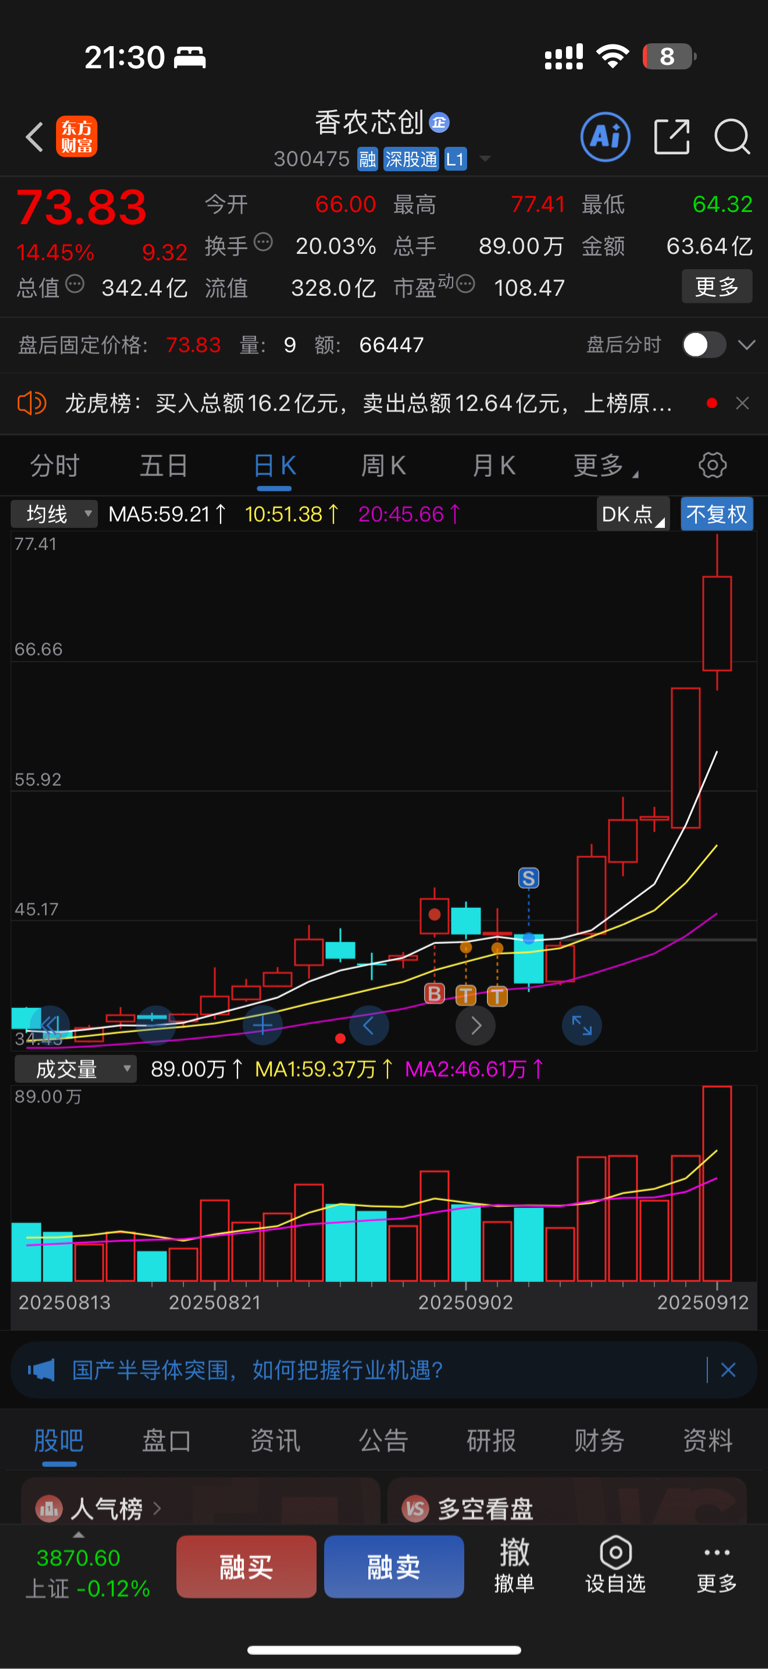The width and height of the screenshot is (768, 1669).
Task: Tap the share export icon
Action: [x=672, y=137]
